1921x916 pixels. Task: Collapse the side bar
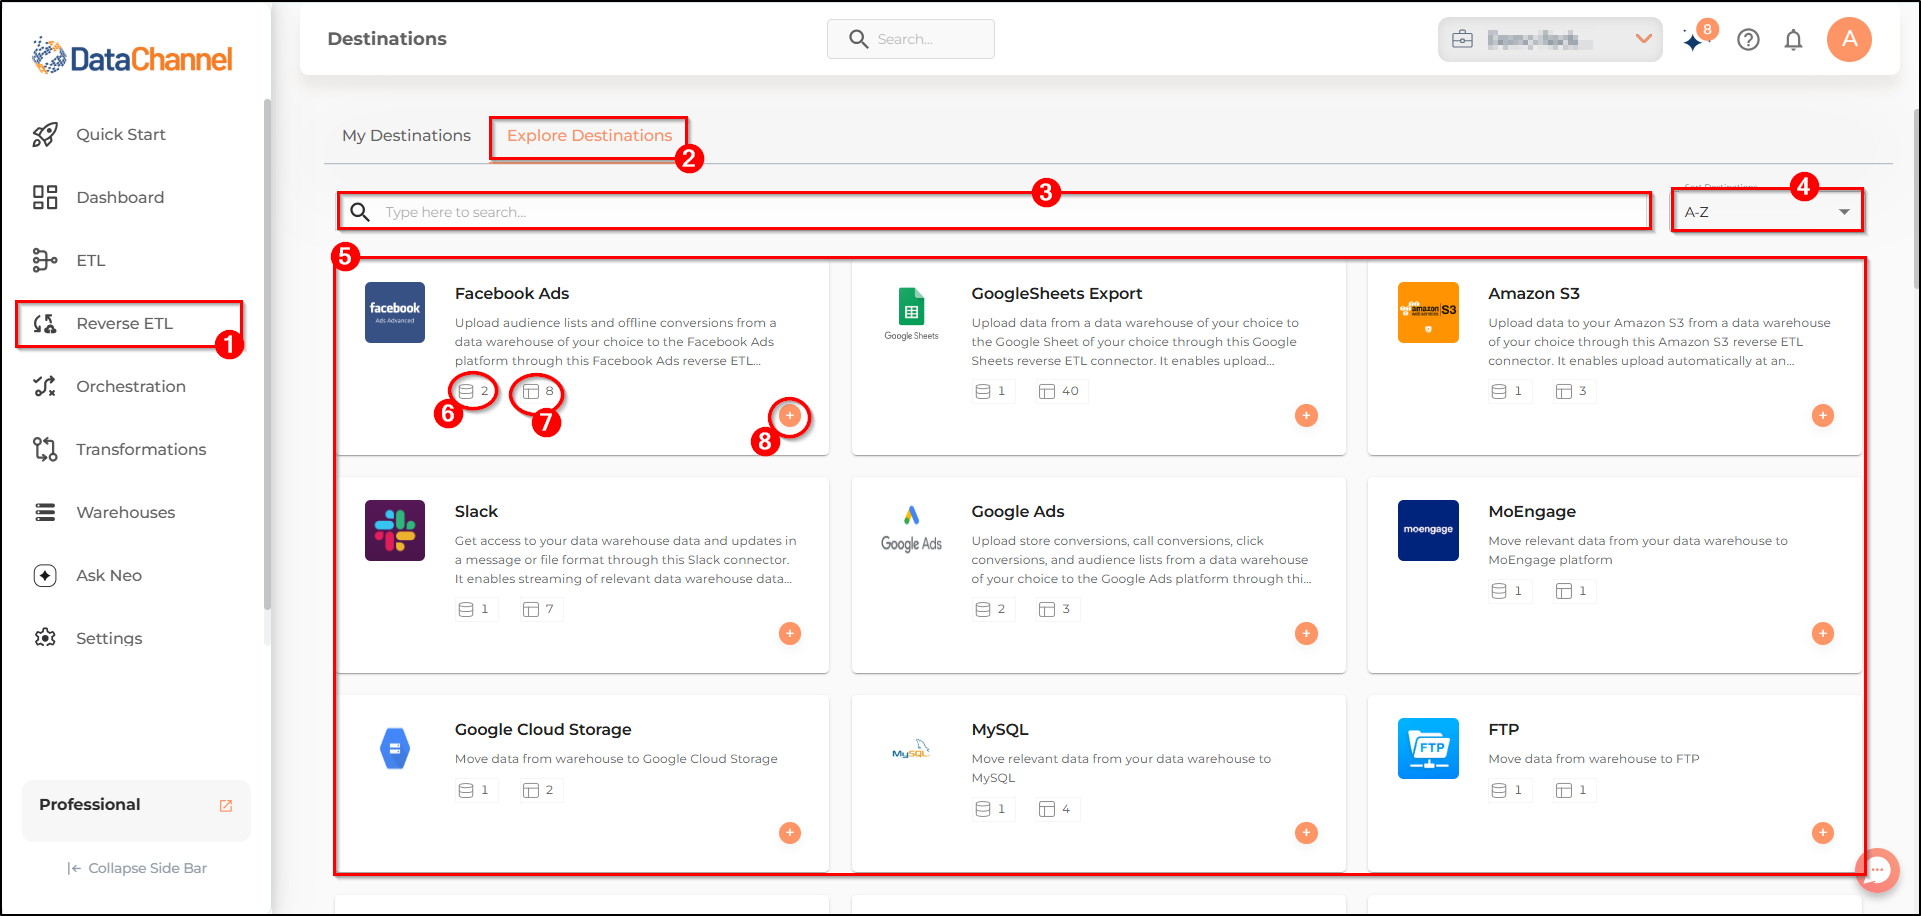137,868
